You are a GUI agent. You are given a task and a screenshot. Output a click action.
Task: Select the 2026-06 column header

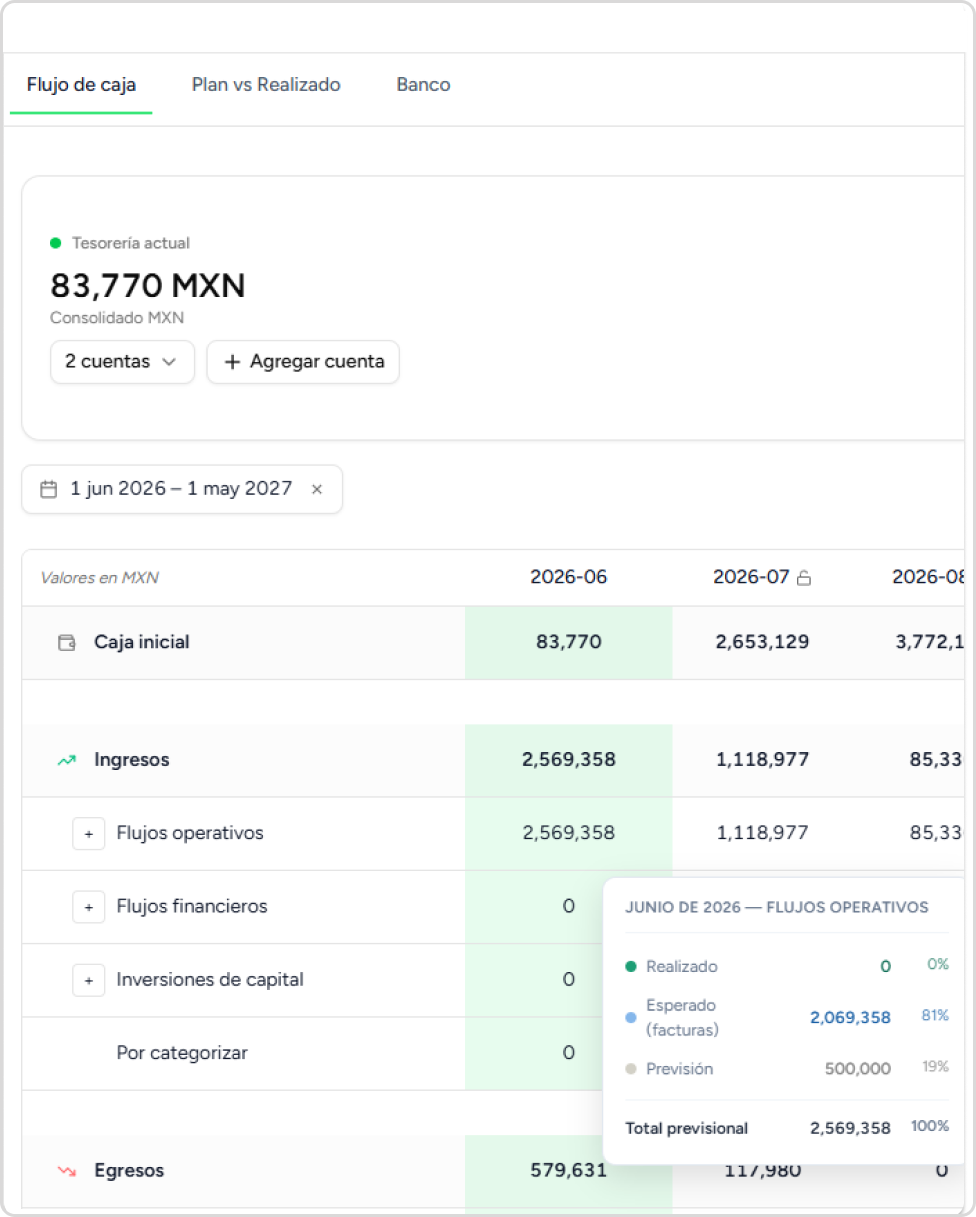coord(568,577)
